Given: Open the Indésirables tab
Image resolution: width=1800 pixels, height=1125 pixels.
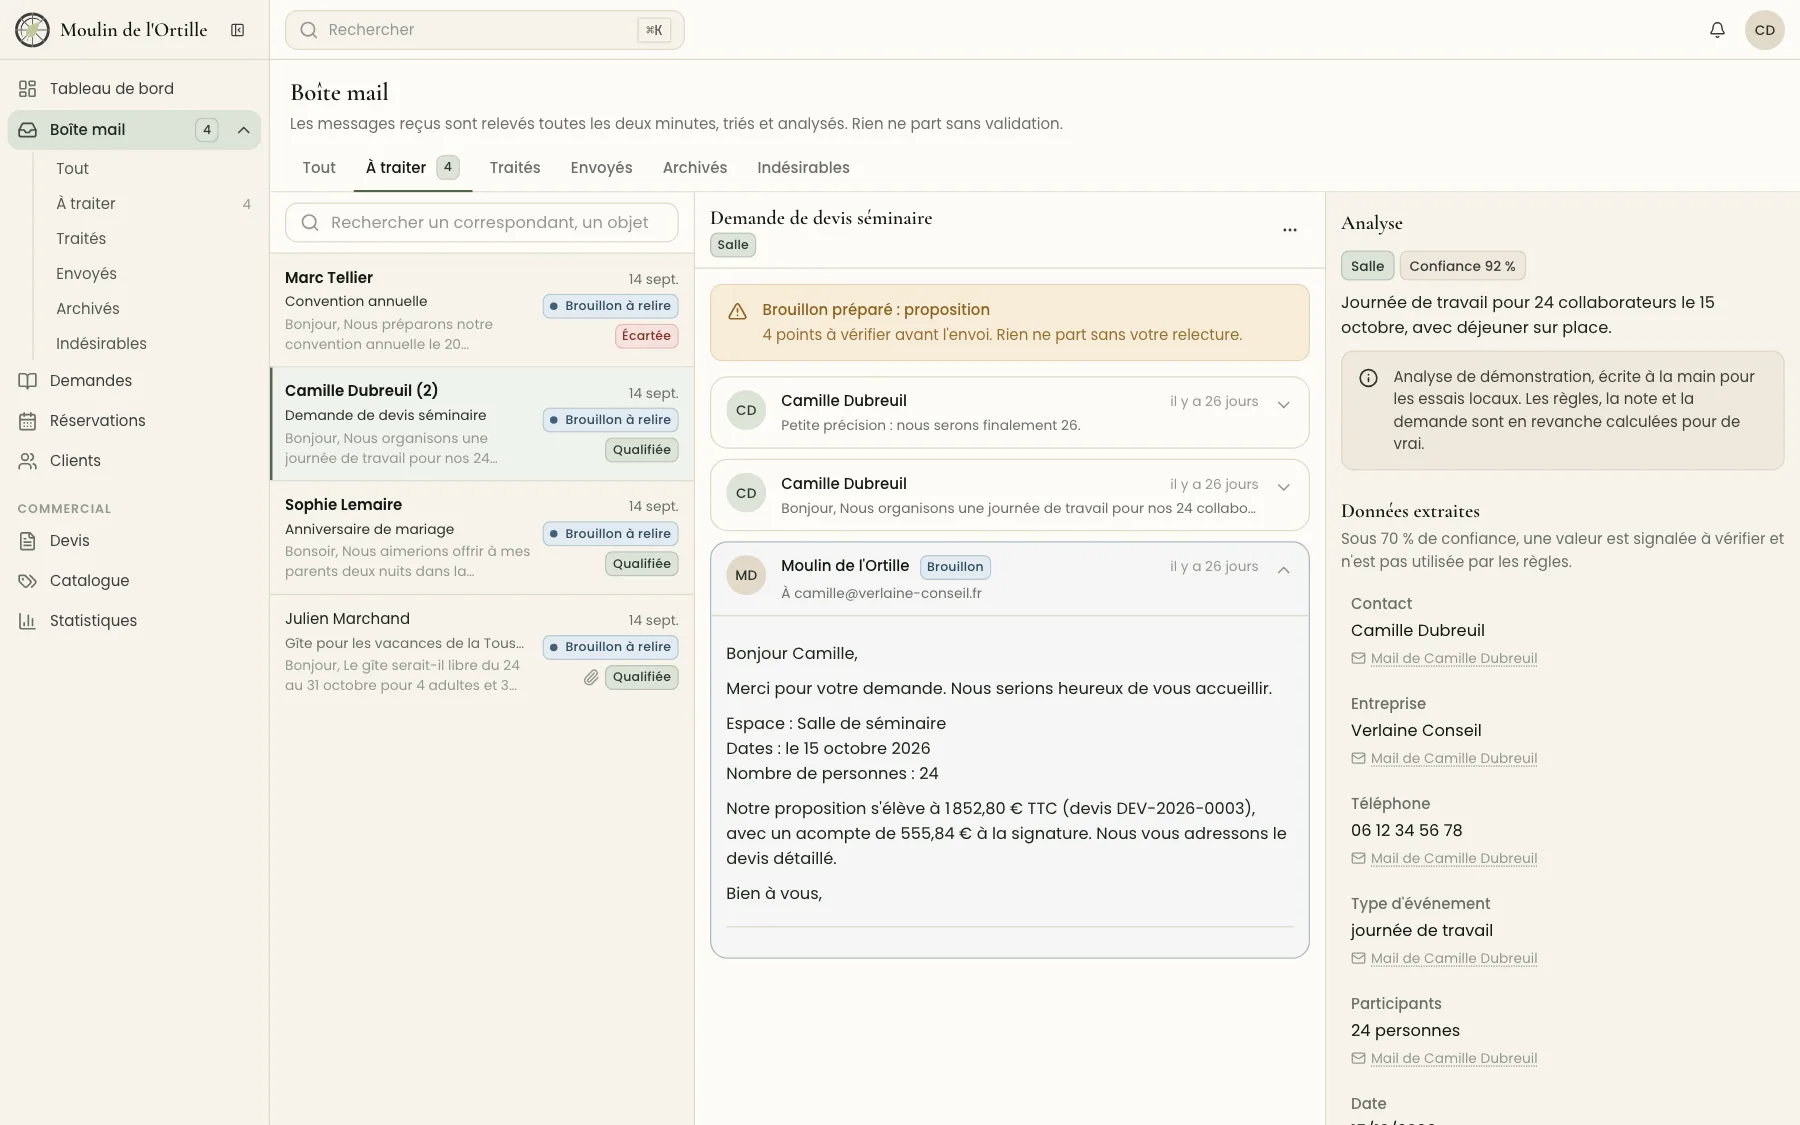Looking at the screenshot, I should click(803, 168).
